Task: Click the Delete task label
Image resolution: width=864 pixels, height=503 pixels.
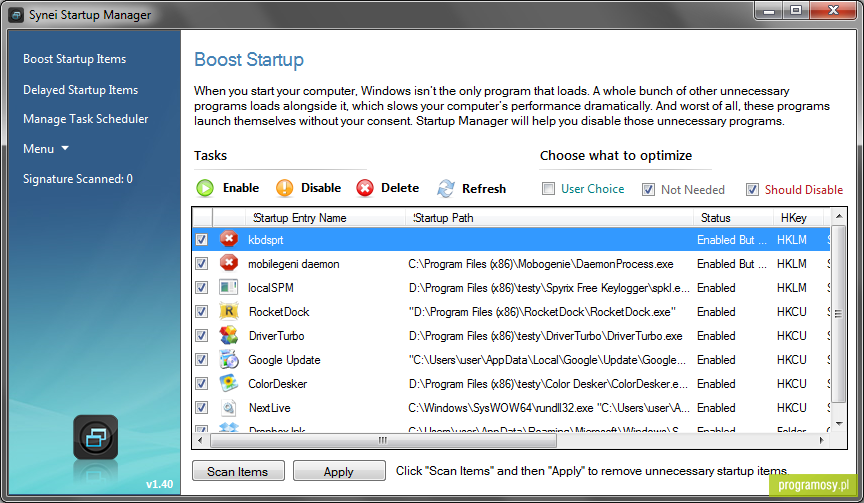Action: point(400,188)
